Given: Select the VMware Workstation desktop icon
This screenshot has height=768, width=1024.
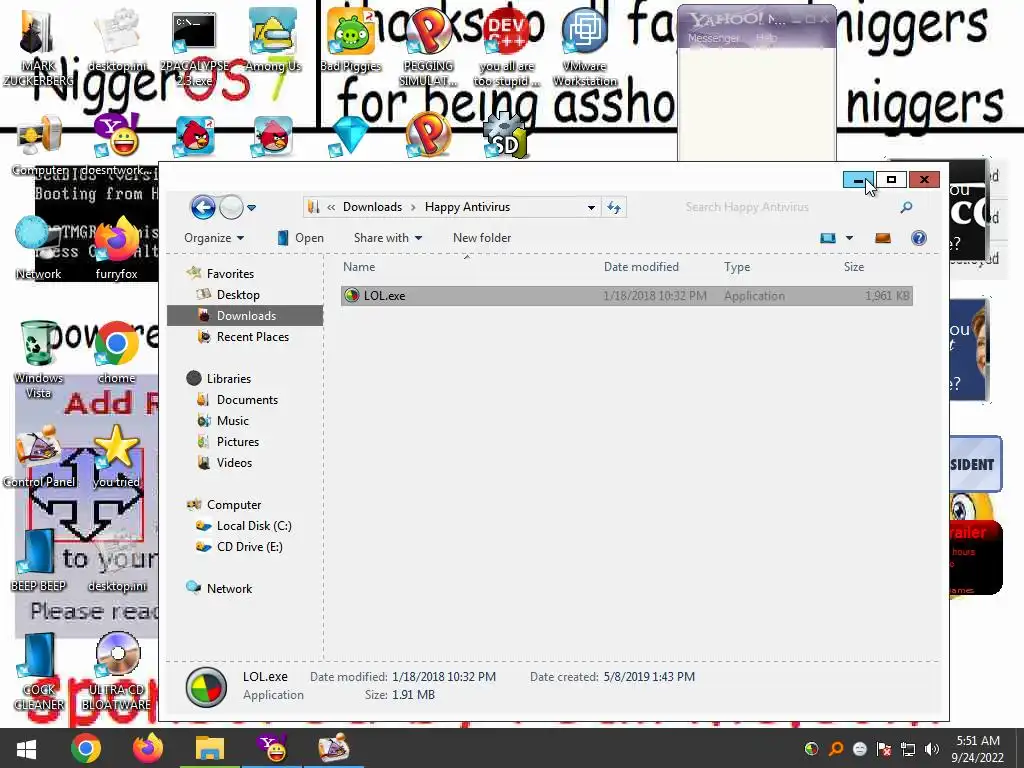Looking at the screenshot, I should 584,46.
